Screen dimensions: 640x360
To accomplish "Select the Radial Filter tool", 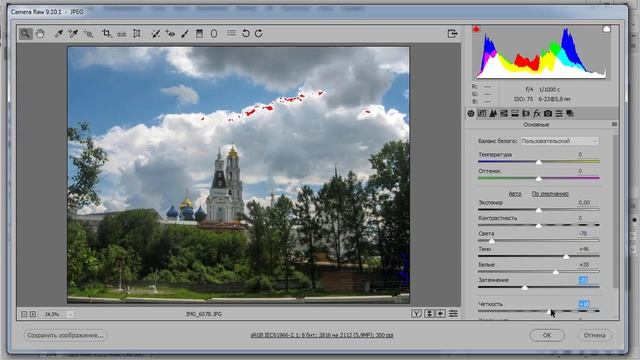I will click(x=214, y=33).
